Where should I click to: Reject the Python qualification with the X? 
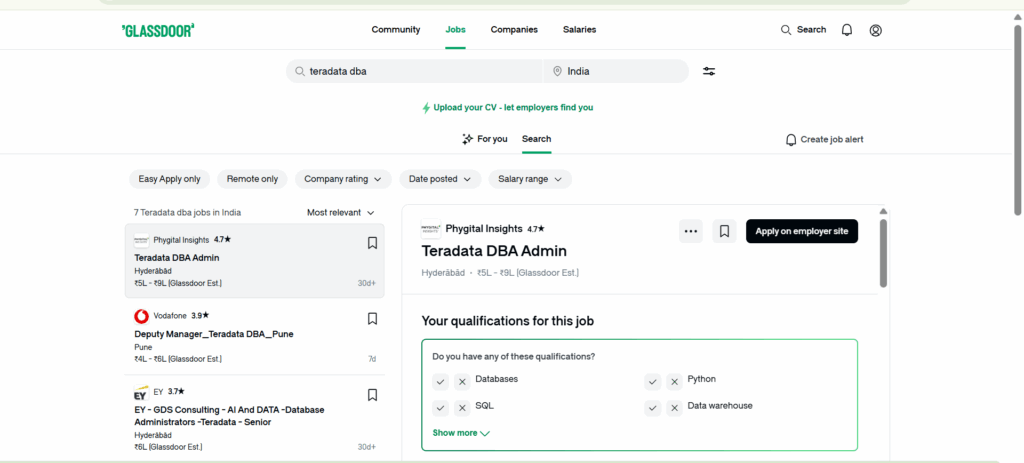click(x=675, y=382)
